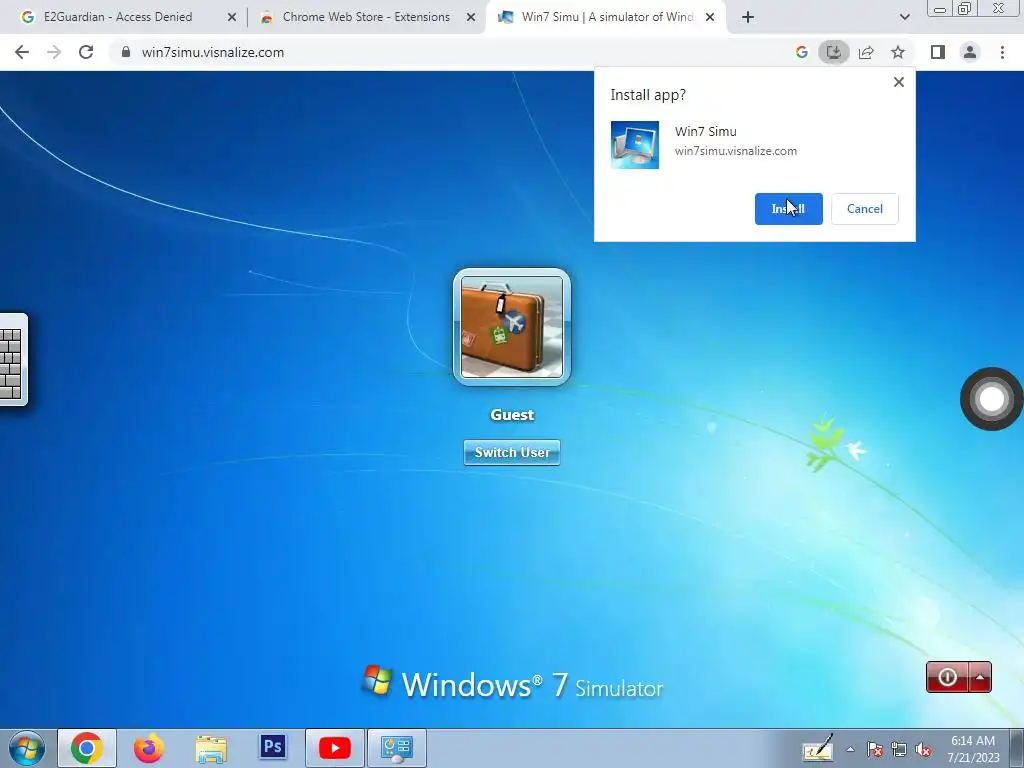Viewport: 1024px width, 768px height.
Task: Open the tab search dropdown
Action: tap(904, 18)
